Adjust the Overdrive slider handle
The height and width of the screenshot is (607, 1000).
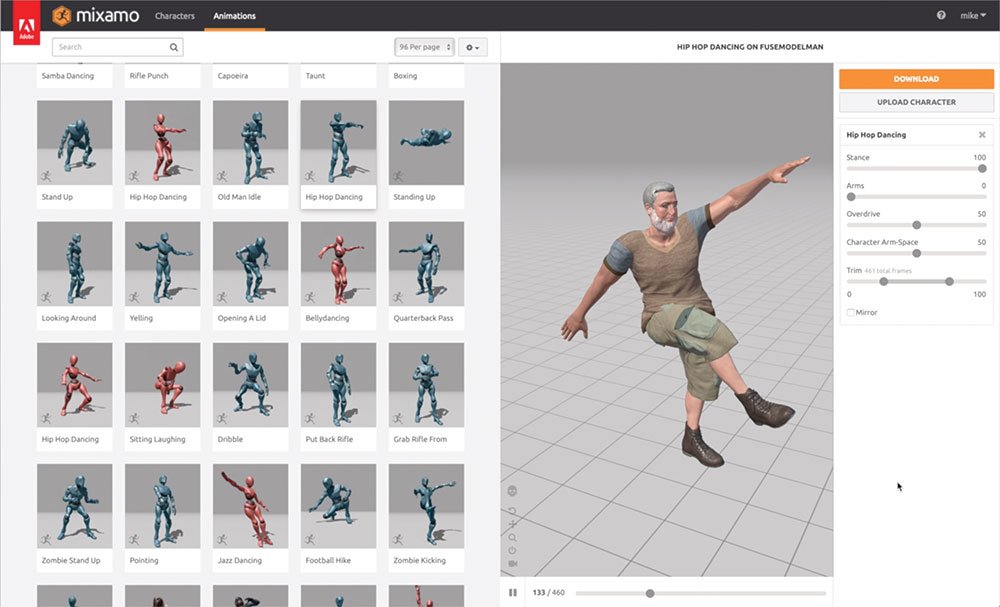click(x=916, y=225)
